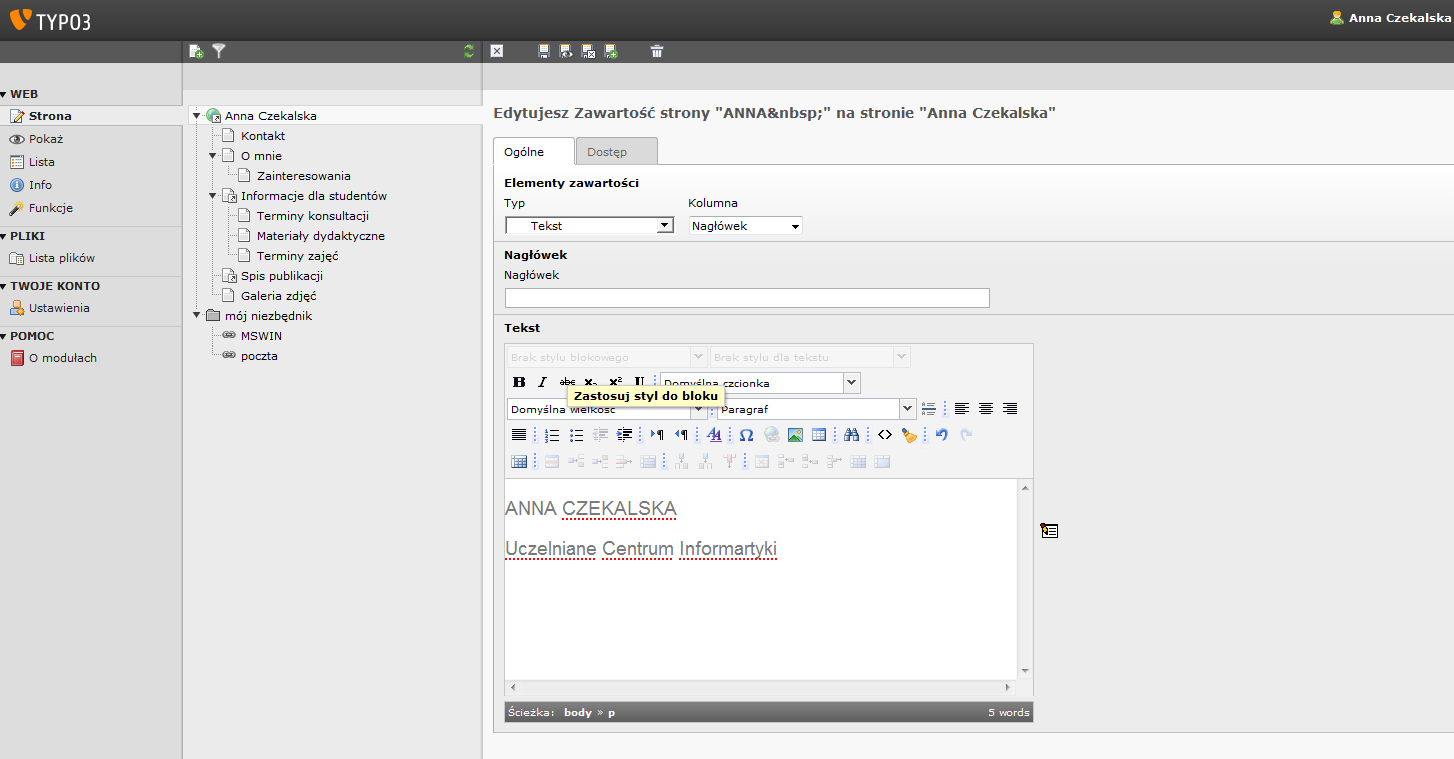Screen dimensions: 1454x759
Task: Collapse Informacje dla studentów tree node
Action: [x=213, y=196]
